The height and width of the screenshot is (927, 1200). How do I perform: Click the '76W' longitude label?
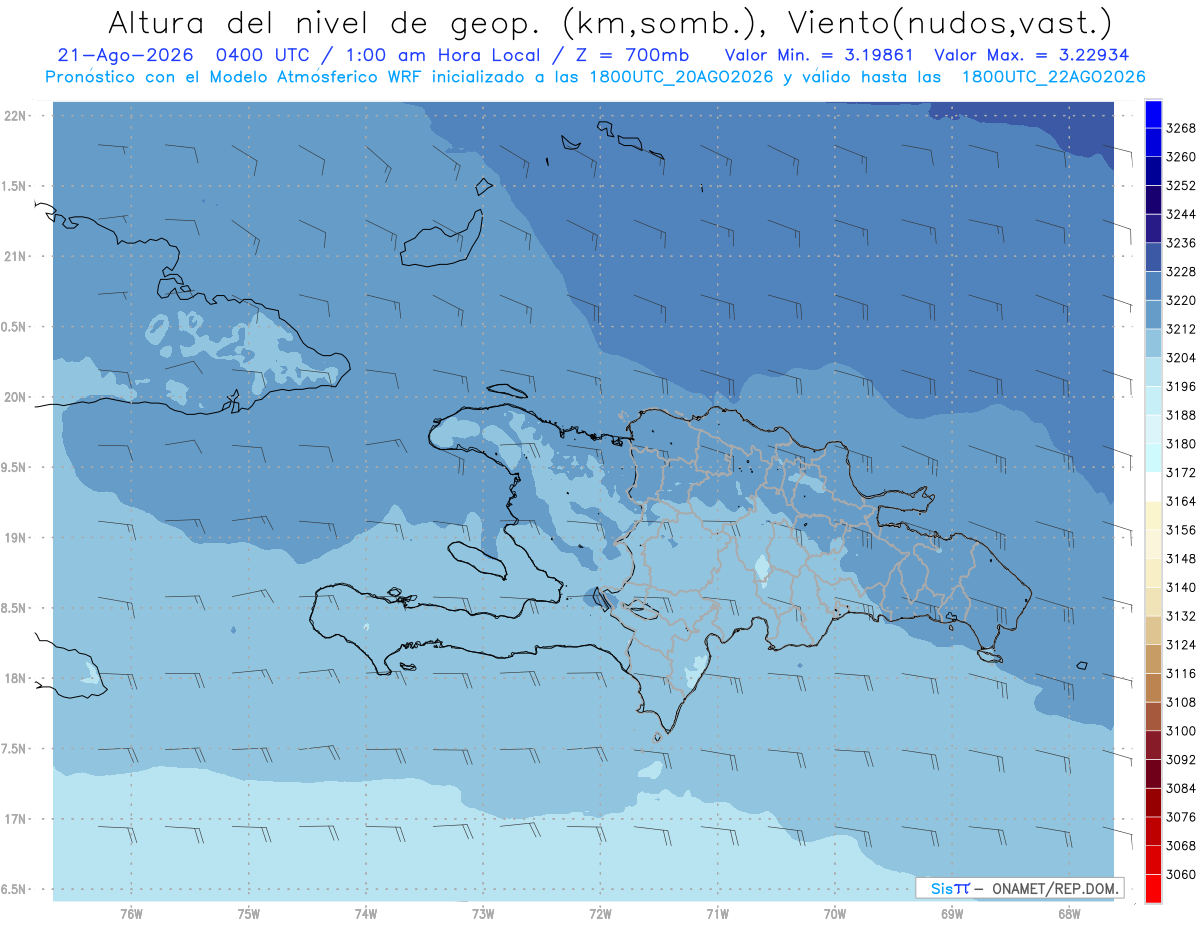pos(131,913)
